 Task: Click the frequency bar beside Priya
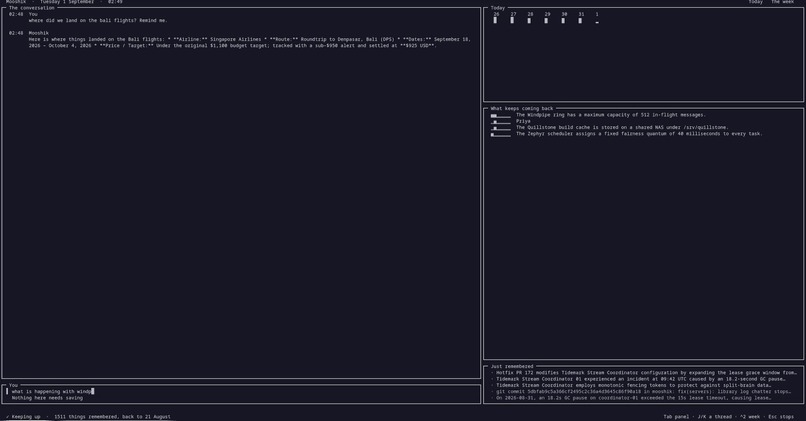click(x=501, y=122)
